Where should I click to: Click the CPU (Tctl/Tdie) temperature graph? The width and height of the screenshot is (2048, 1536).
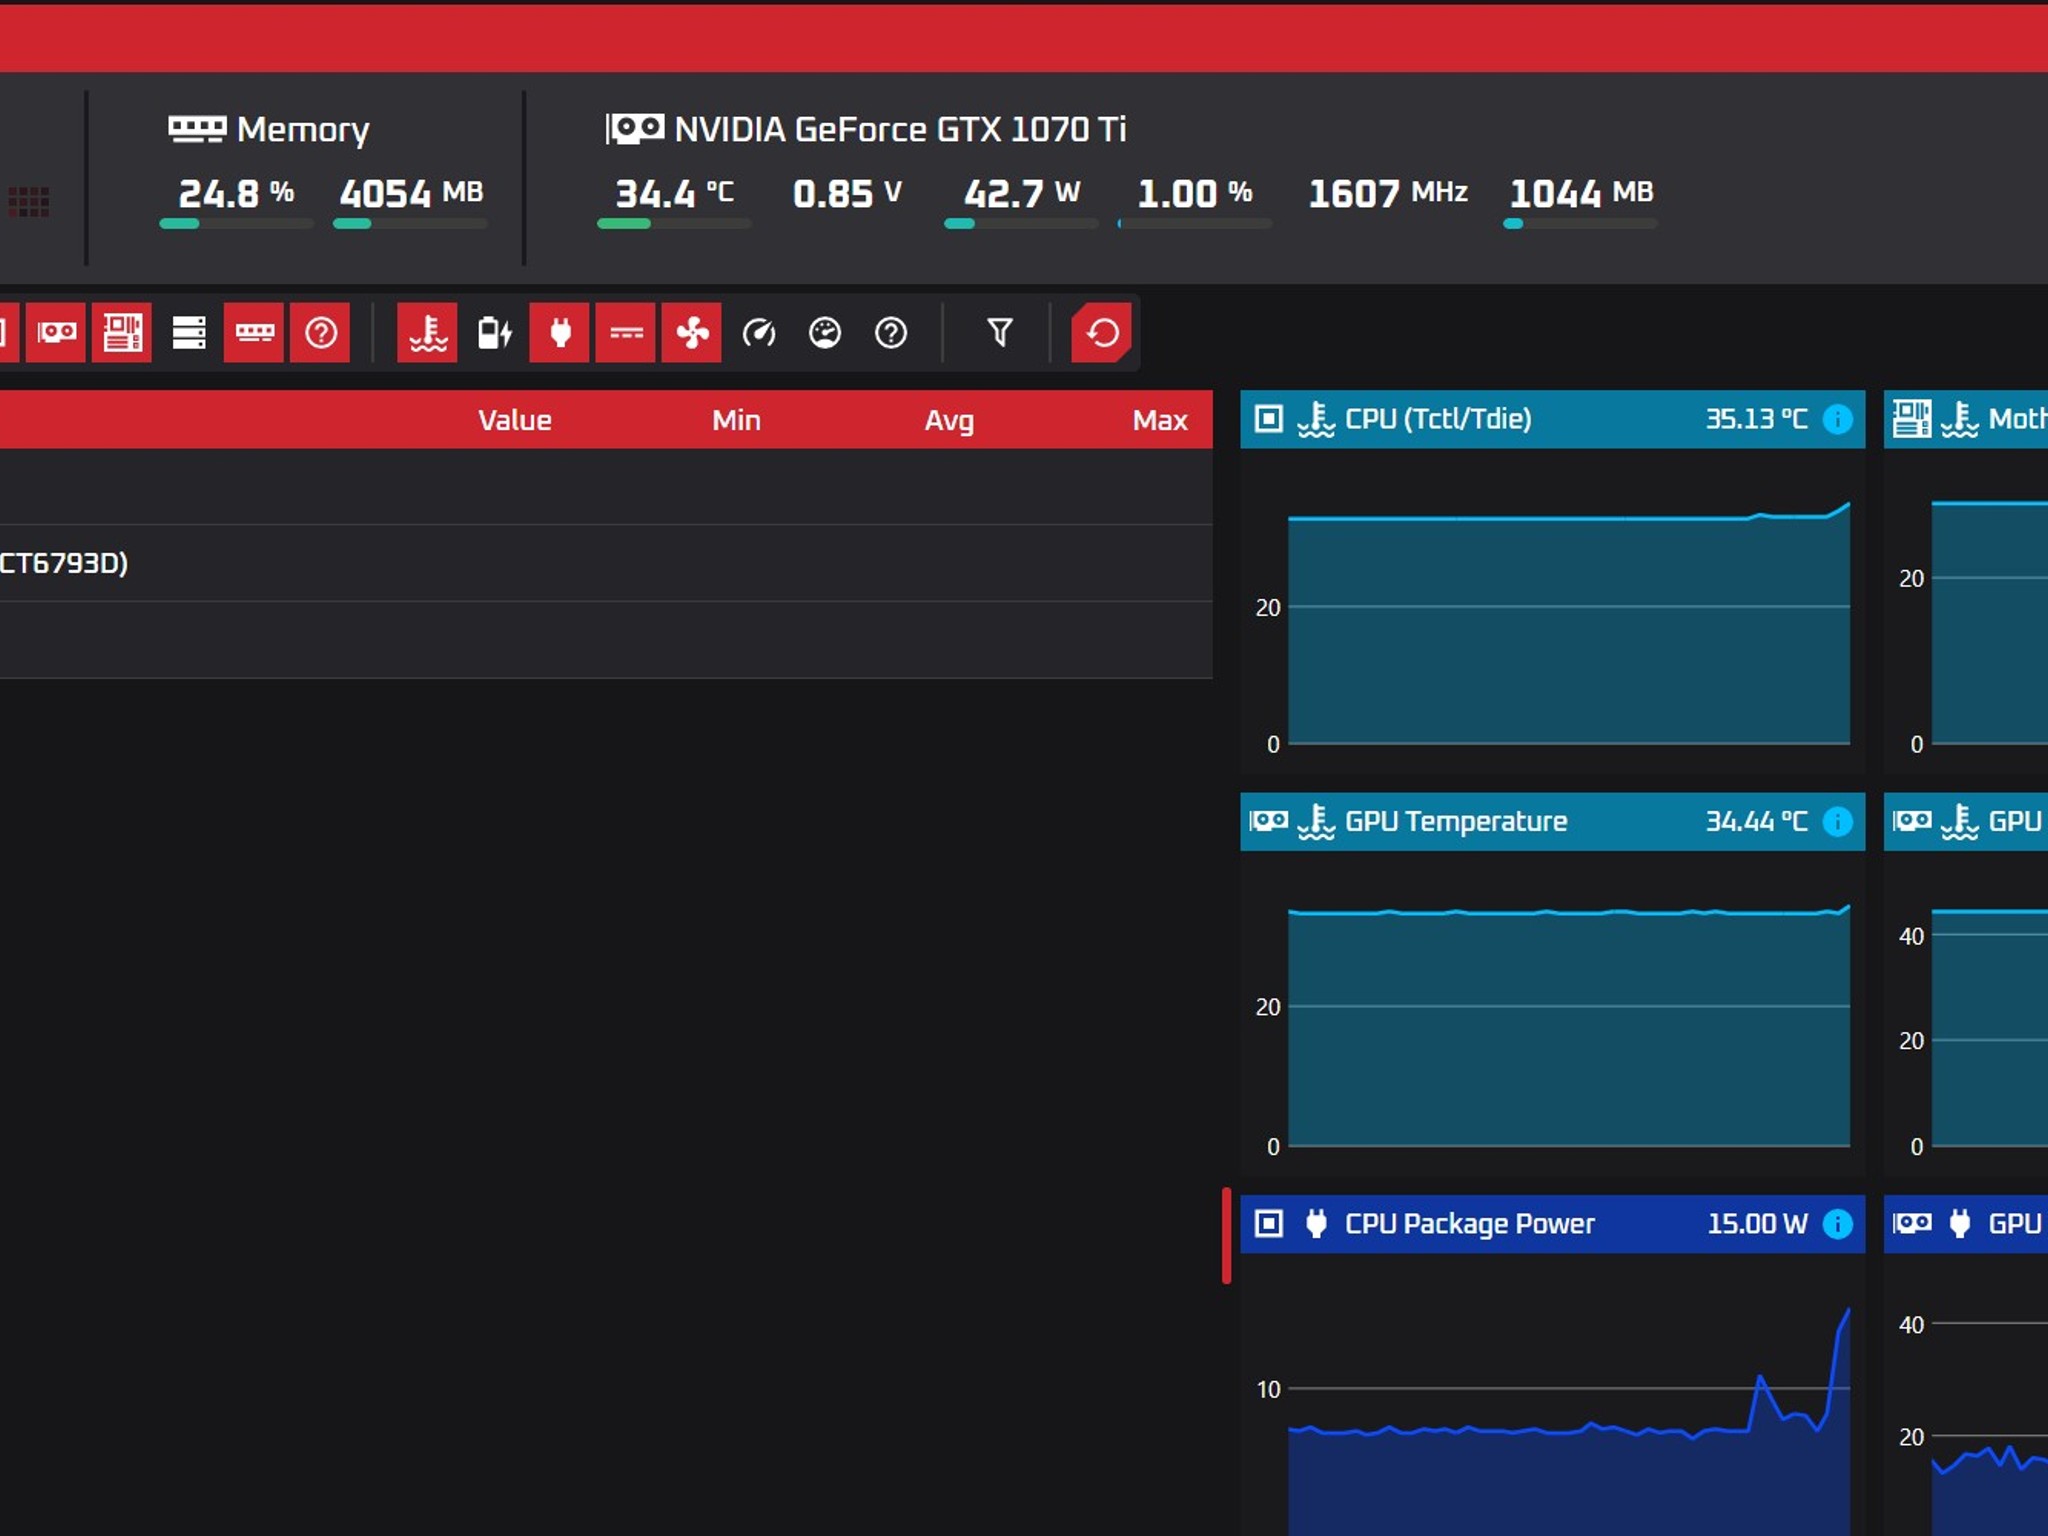(x=1568, y=622)
